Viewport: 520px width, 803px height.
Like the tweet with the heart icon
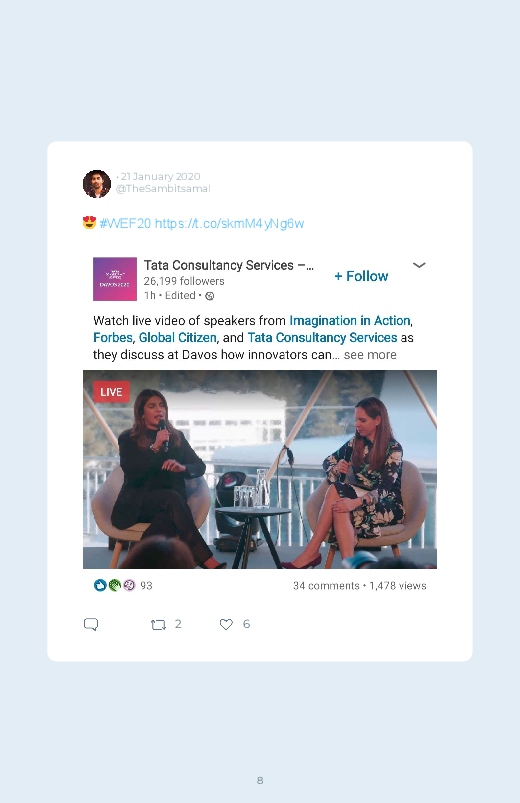coord(226,624)
